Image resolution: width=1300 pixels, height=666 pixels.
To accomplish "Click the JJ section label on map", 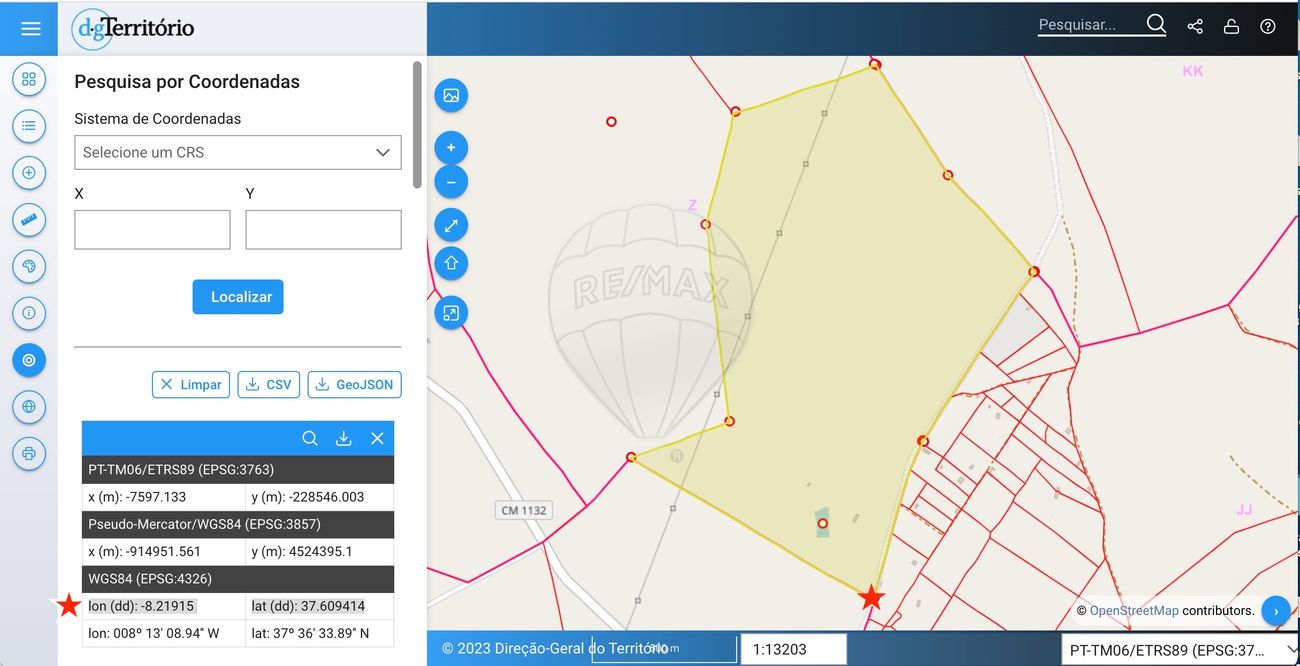I will pos(1244,510).
